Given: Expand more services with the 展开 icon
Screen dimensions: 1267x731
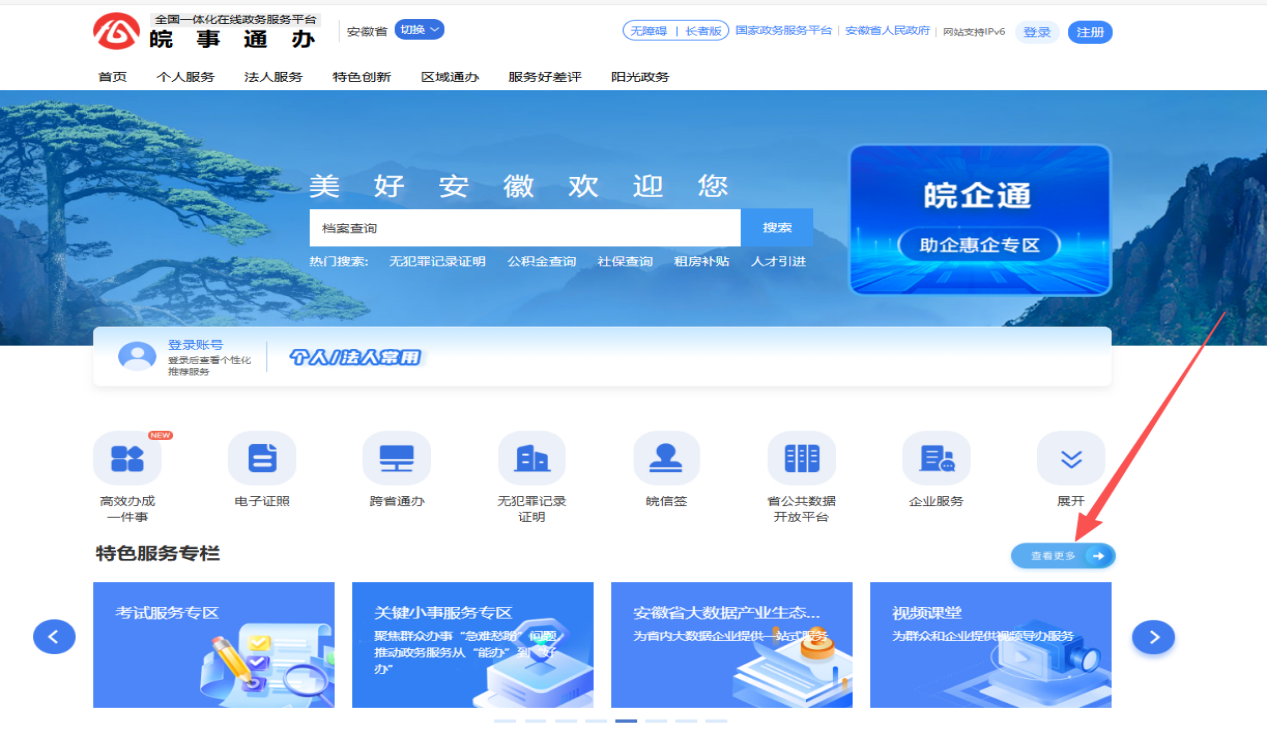Looking at the screenshot, I should pos(1071,459).
